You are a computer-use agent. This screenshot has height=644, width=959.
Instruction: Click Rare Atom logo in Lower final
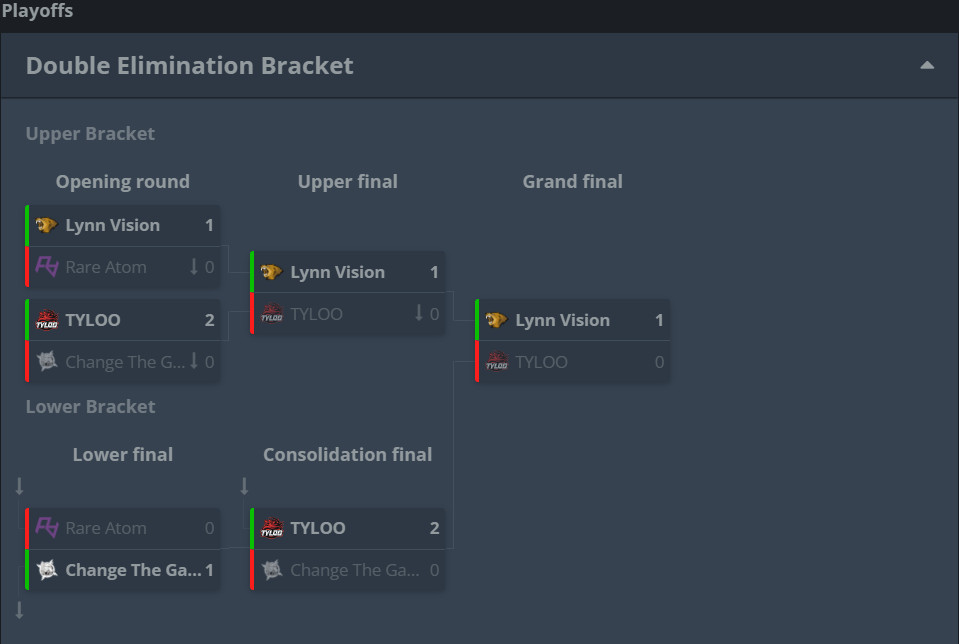46,528
